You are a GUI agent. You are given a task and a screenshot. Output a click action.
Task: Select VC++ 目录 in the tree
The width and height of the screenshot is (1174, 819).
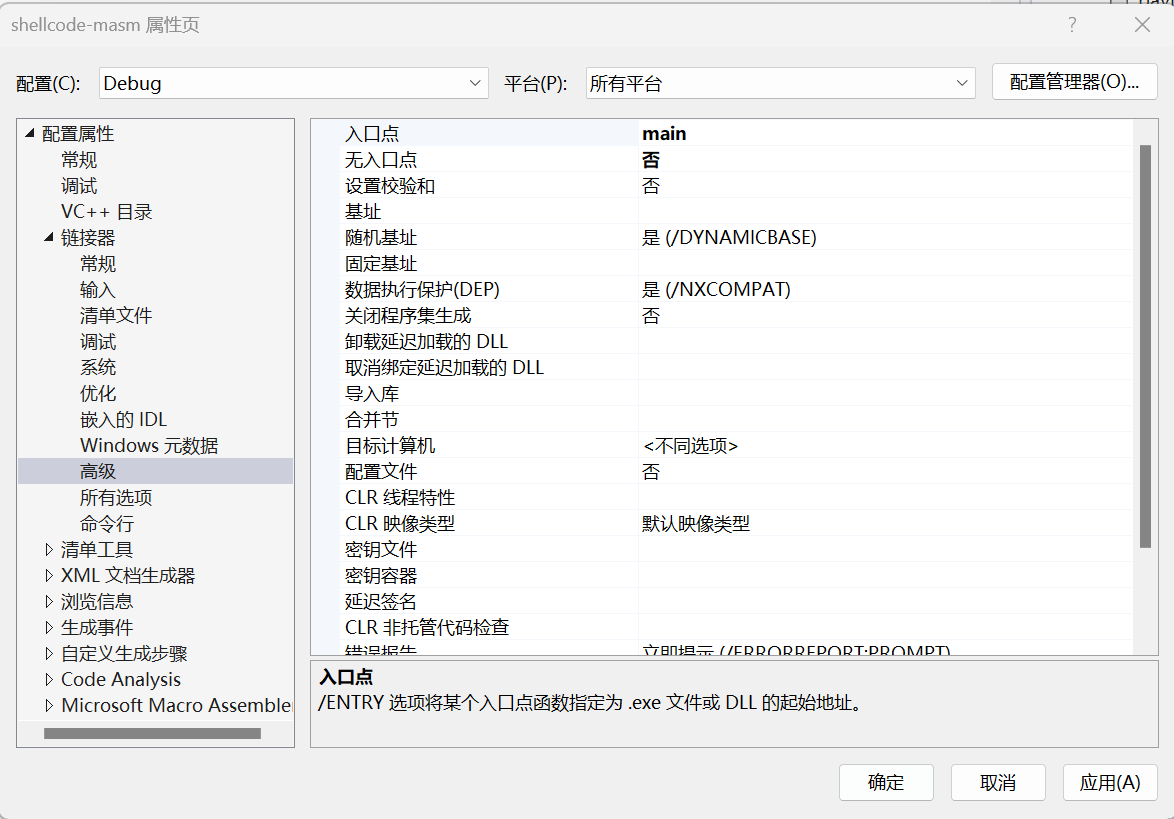pos(106,212)
